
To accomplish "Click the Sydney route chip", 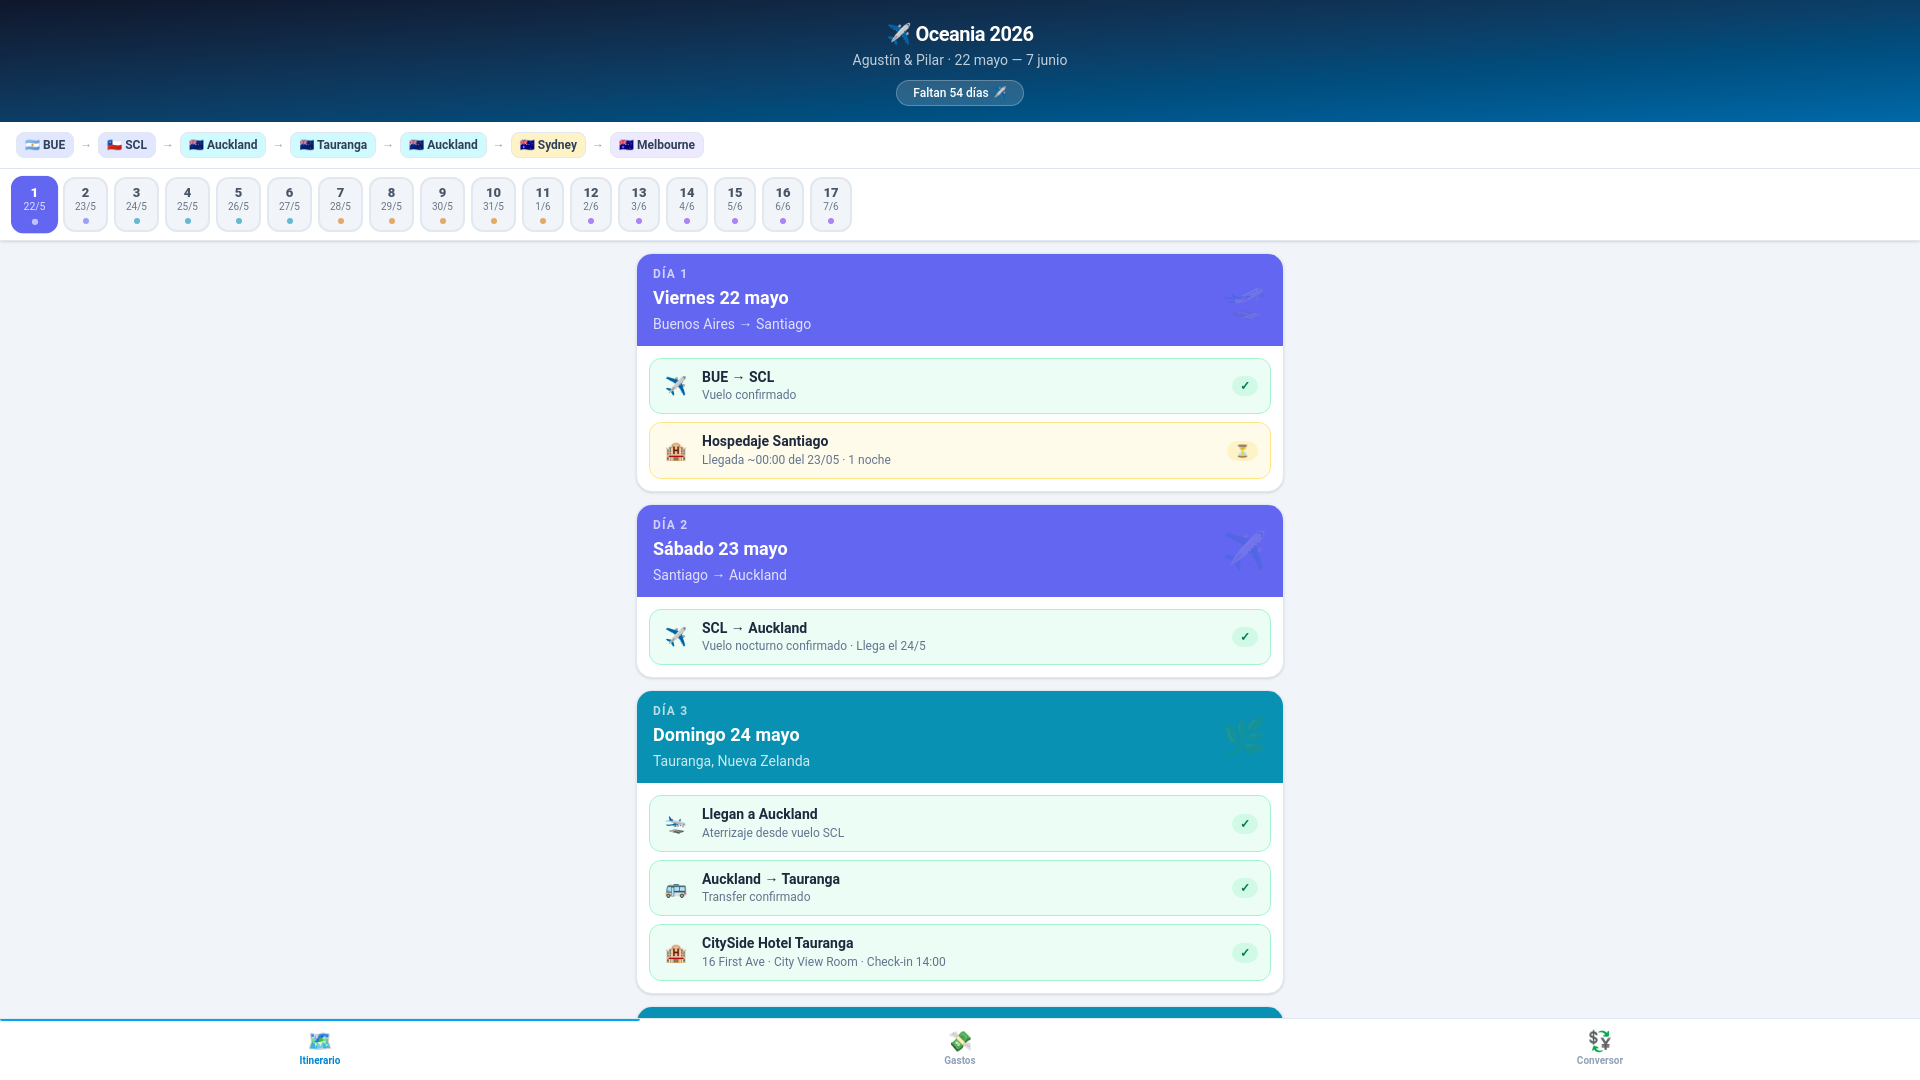I will pos(548,145).
